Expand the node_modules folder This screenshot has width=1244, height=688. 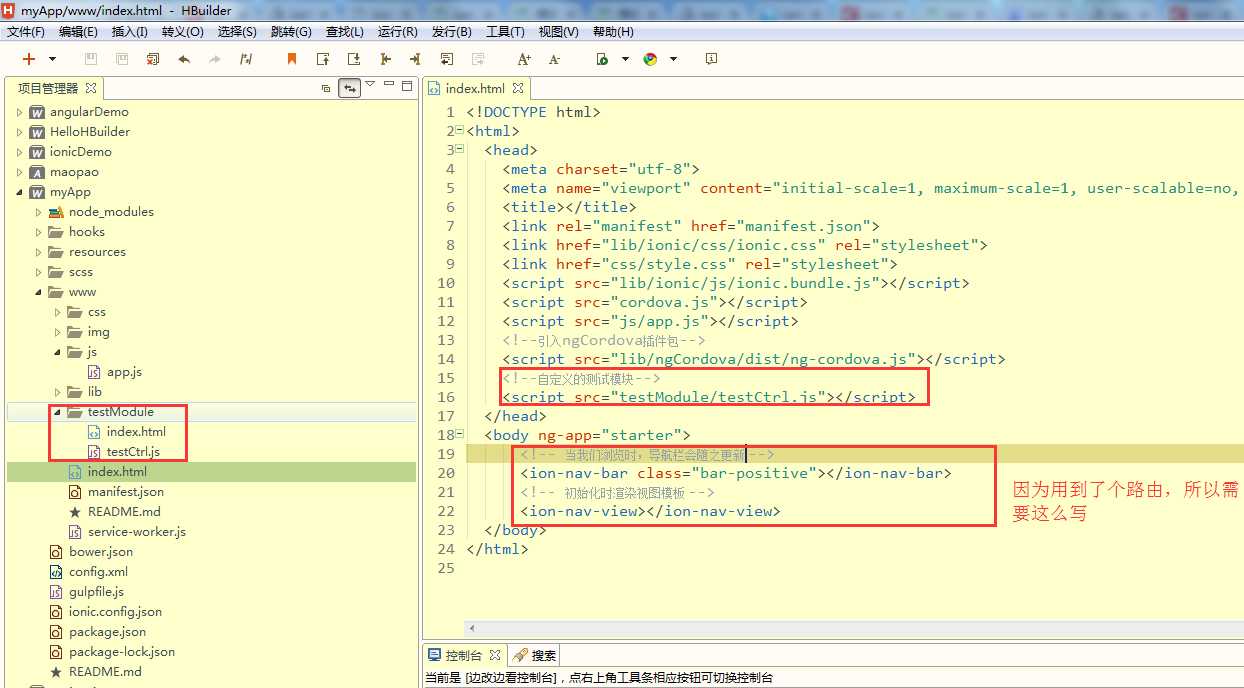[x=38, y=212]
